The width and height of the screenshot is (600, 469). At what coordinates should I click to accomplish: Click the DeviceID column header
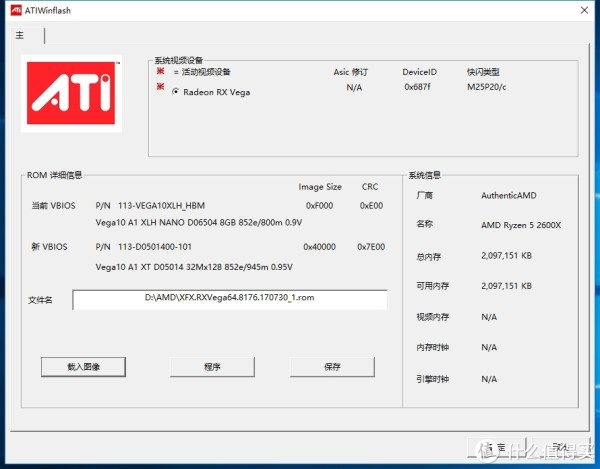point(419,72)
